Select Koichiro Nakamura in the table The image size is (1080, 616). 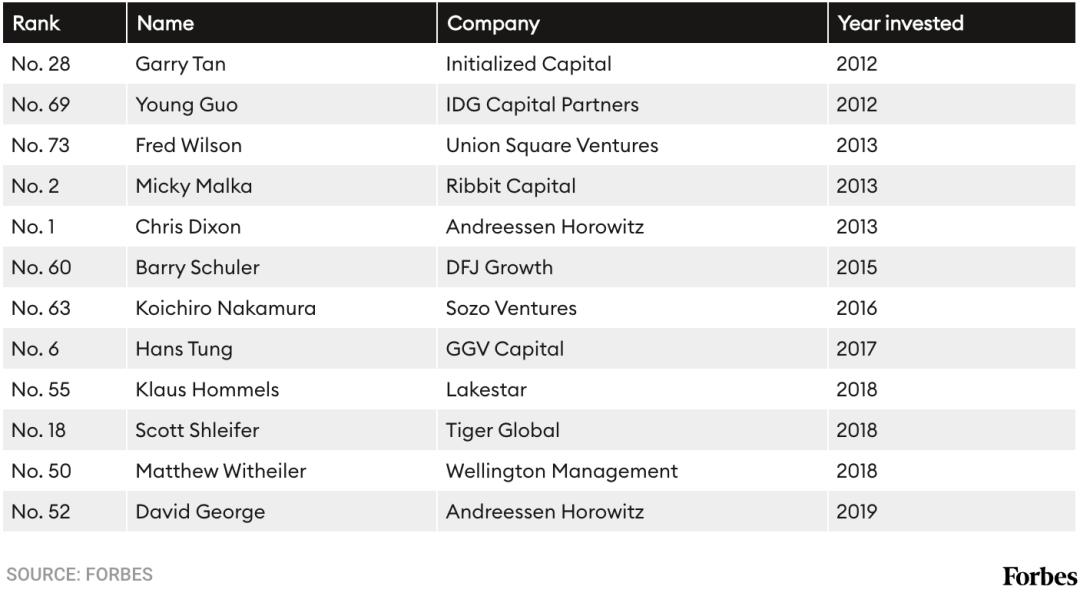225,309
